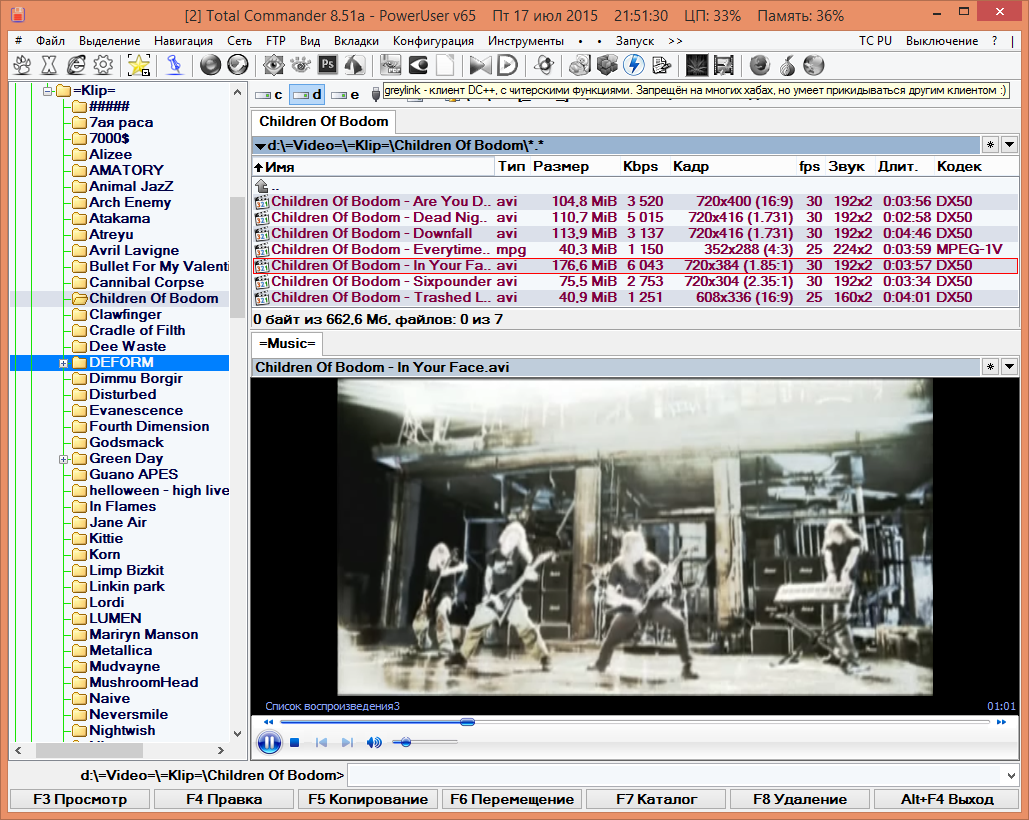Click the hard disk tool icon
The width and height of the screenshot is (1029, 820).
[x=580, y=65]
